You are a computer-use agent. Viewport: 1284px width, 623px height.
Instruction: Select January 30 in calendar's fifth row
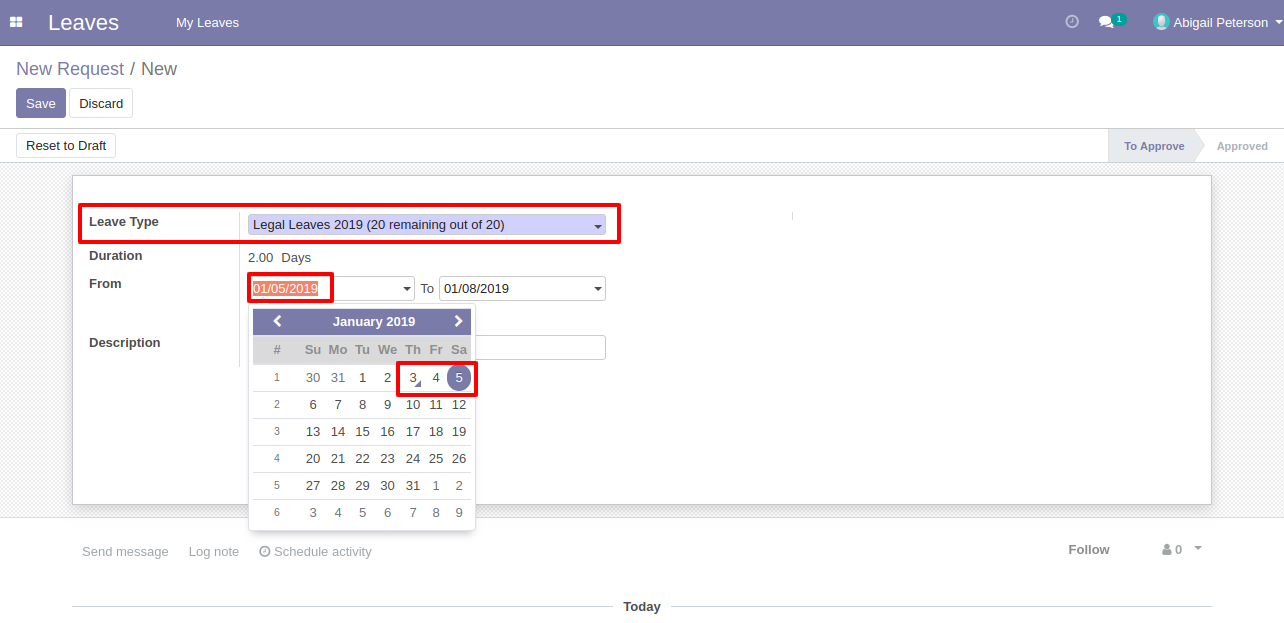387,486
